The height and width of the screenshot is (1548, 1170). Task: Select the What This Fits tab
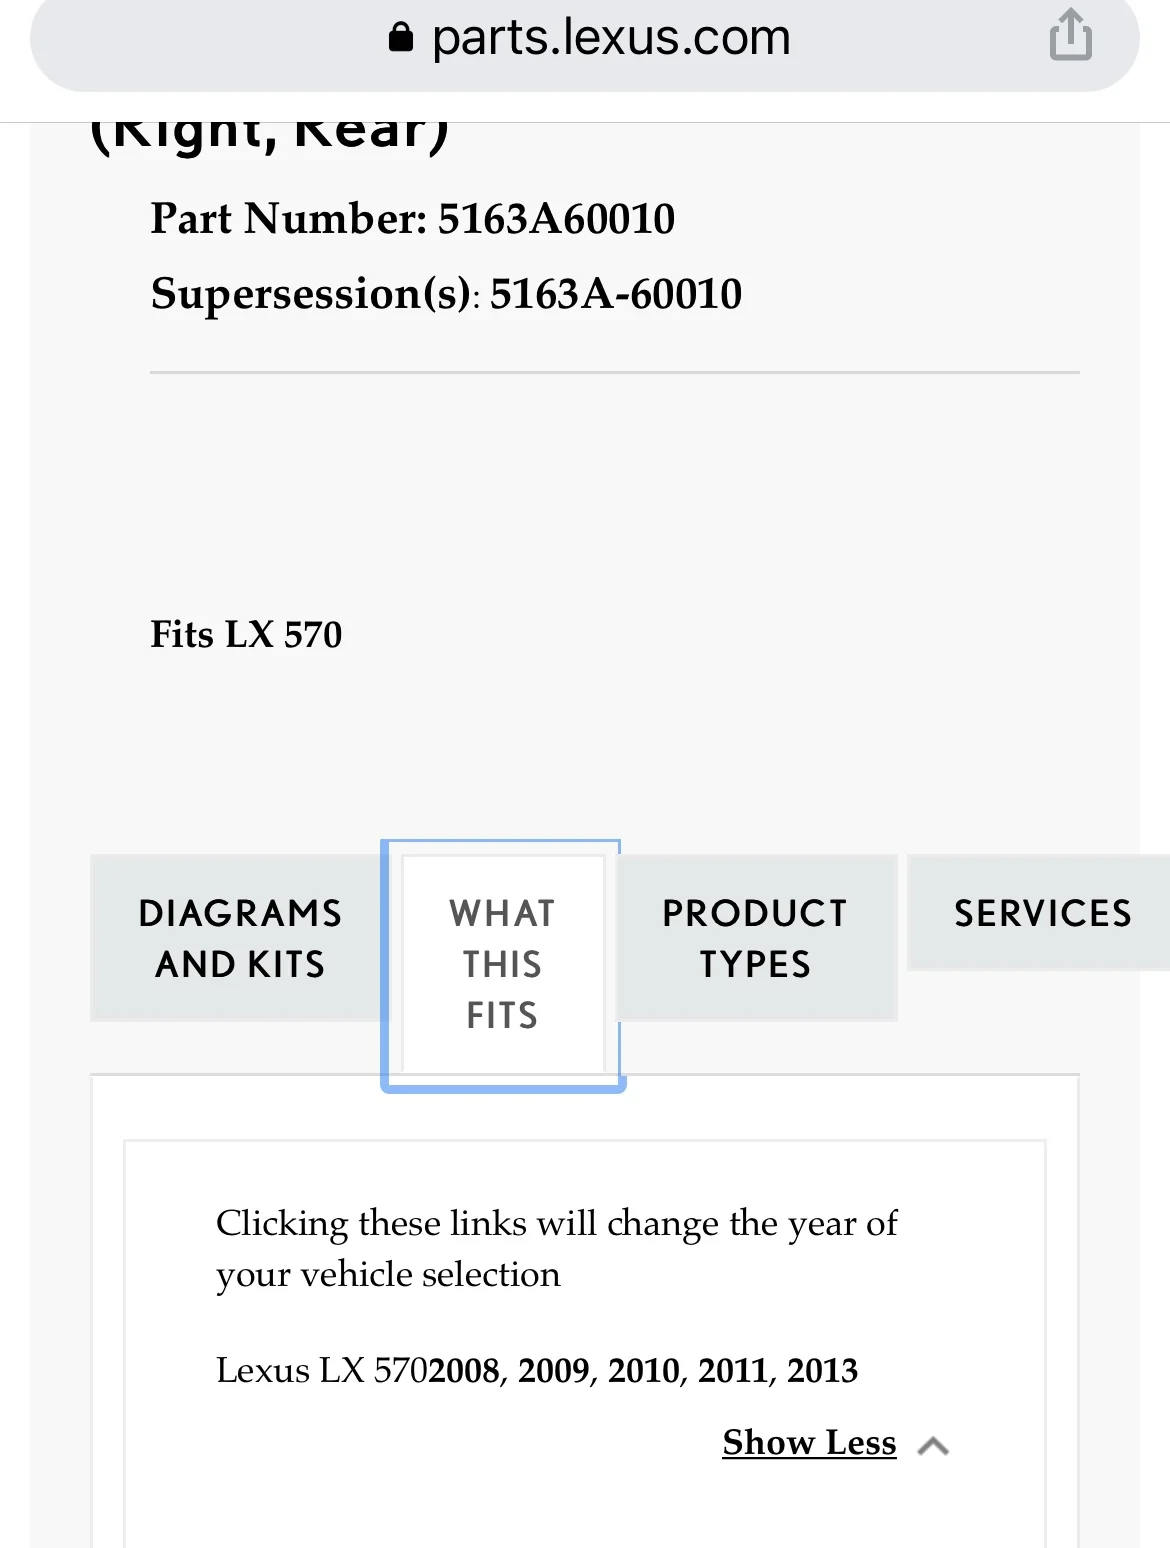[x=502, y=964]
